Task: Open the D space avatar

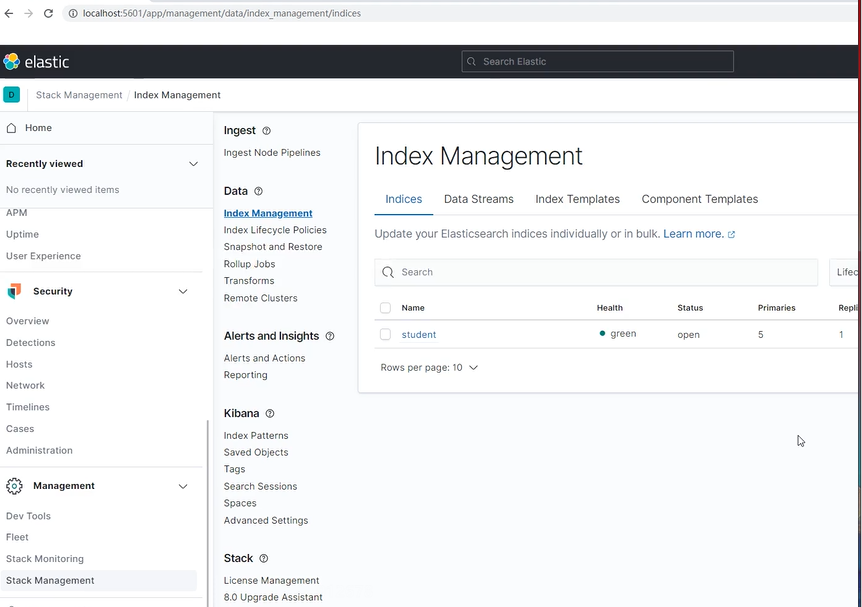Action: (x=12, y=95)
